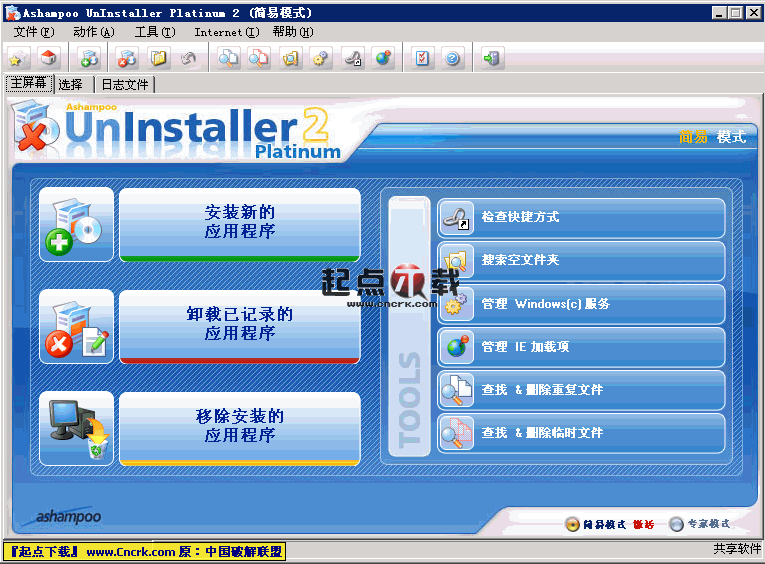The height and width of the screenshot is (564, 765).
Task: Click the IE add-ons globe toolbar icon
Action: coord(383,59)
